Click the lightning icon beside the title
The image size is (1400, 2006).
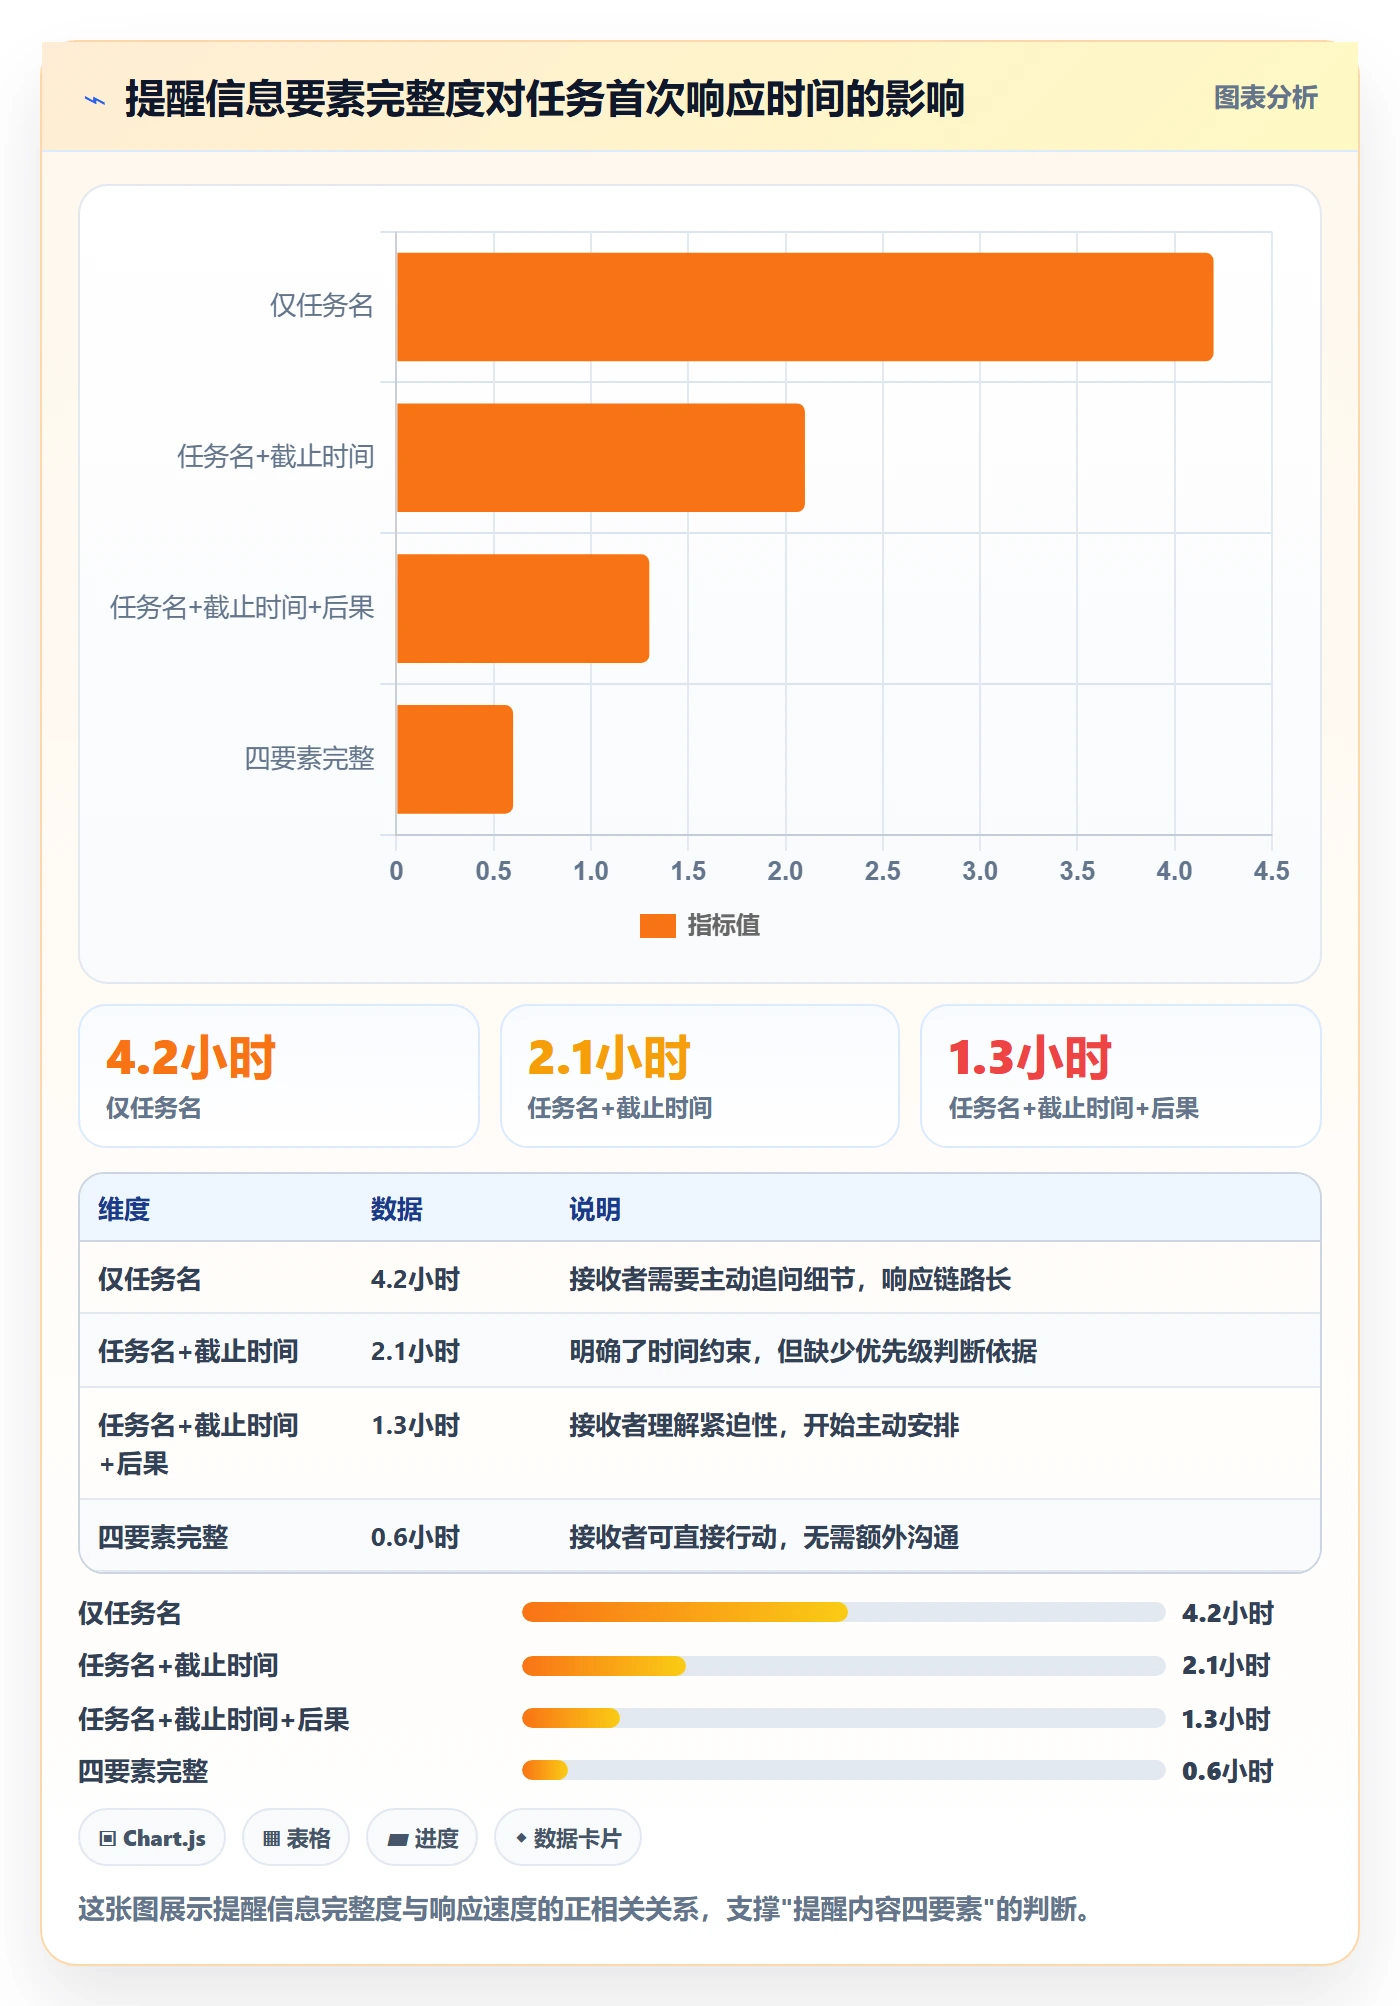(95, 99)
